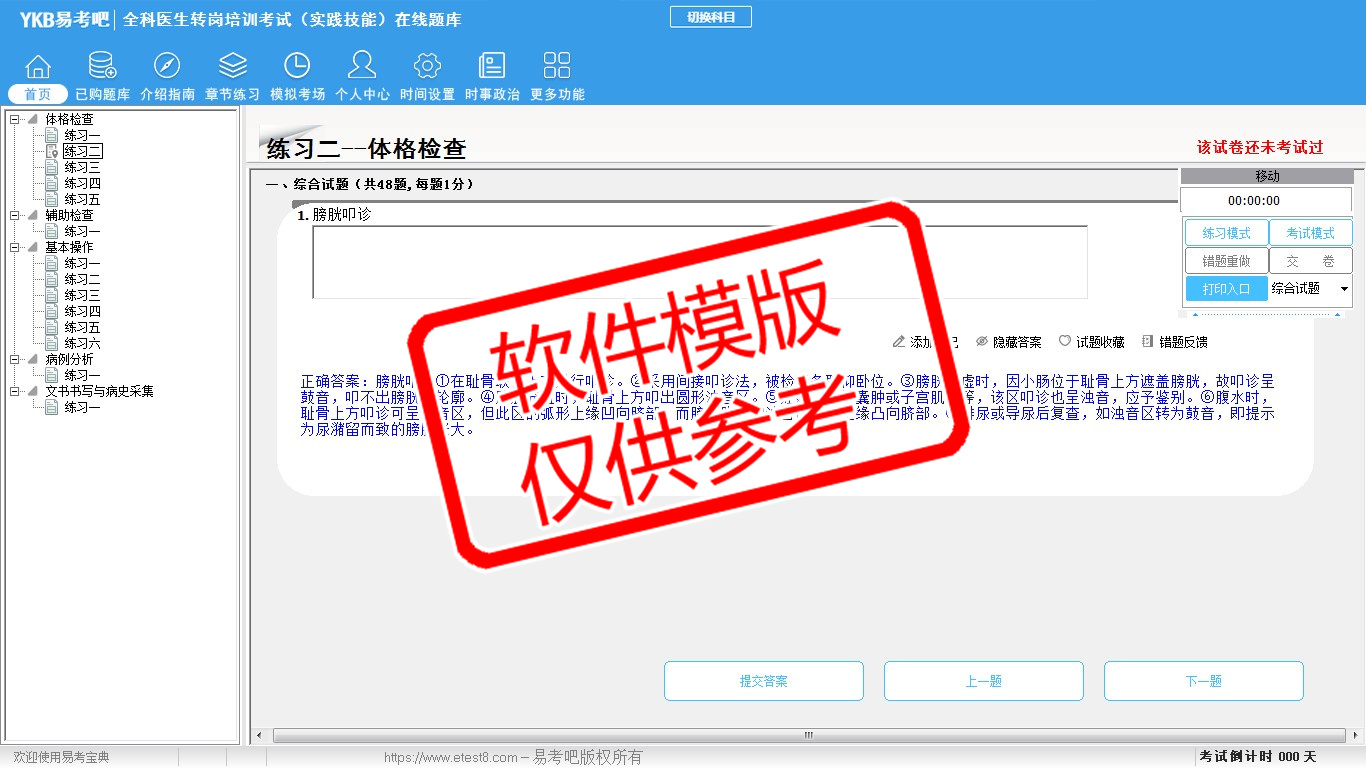
Task: Select 练习一 under 文书书写与病史采集
Action: click(x=82, y=407)
